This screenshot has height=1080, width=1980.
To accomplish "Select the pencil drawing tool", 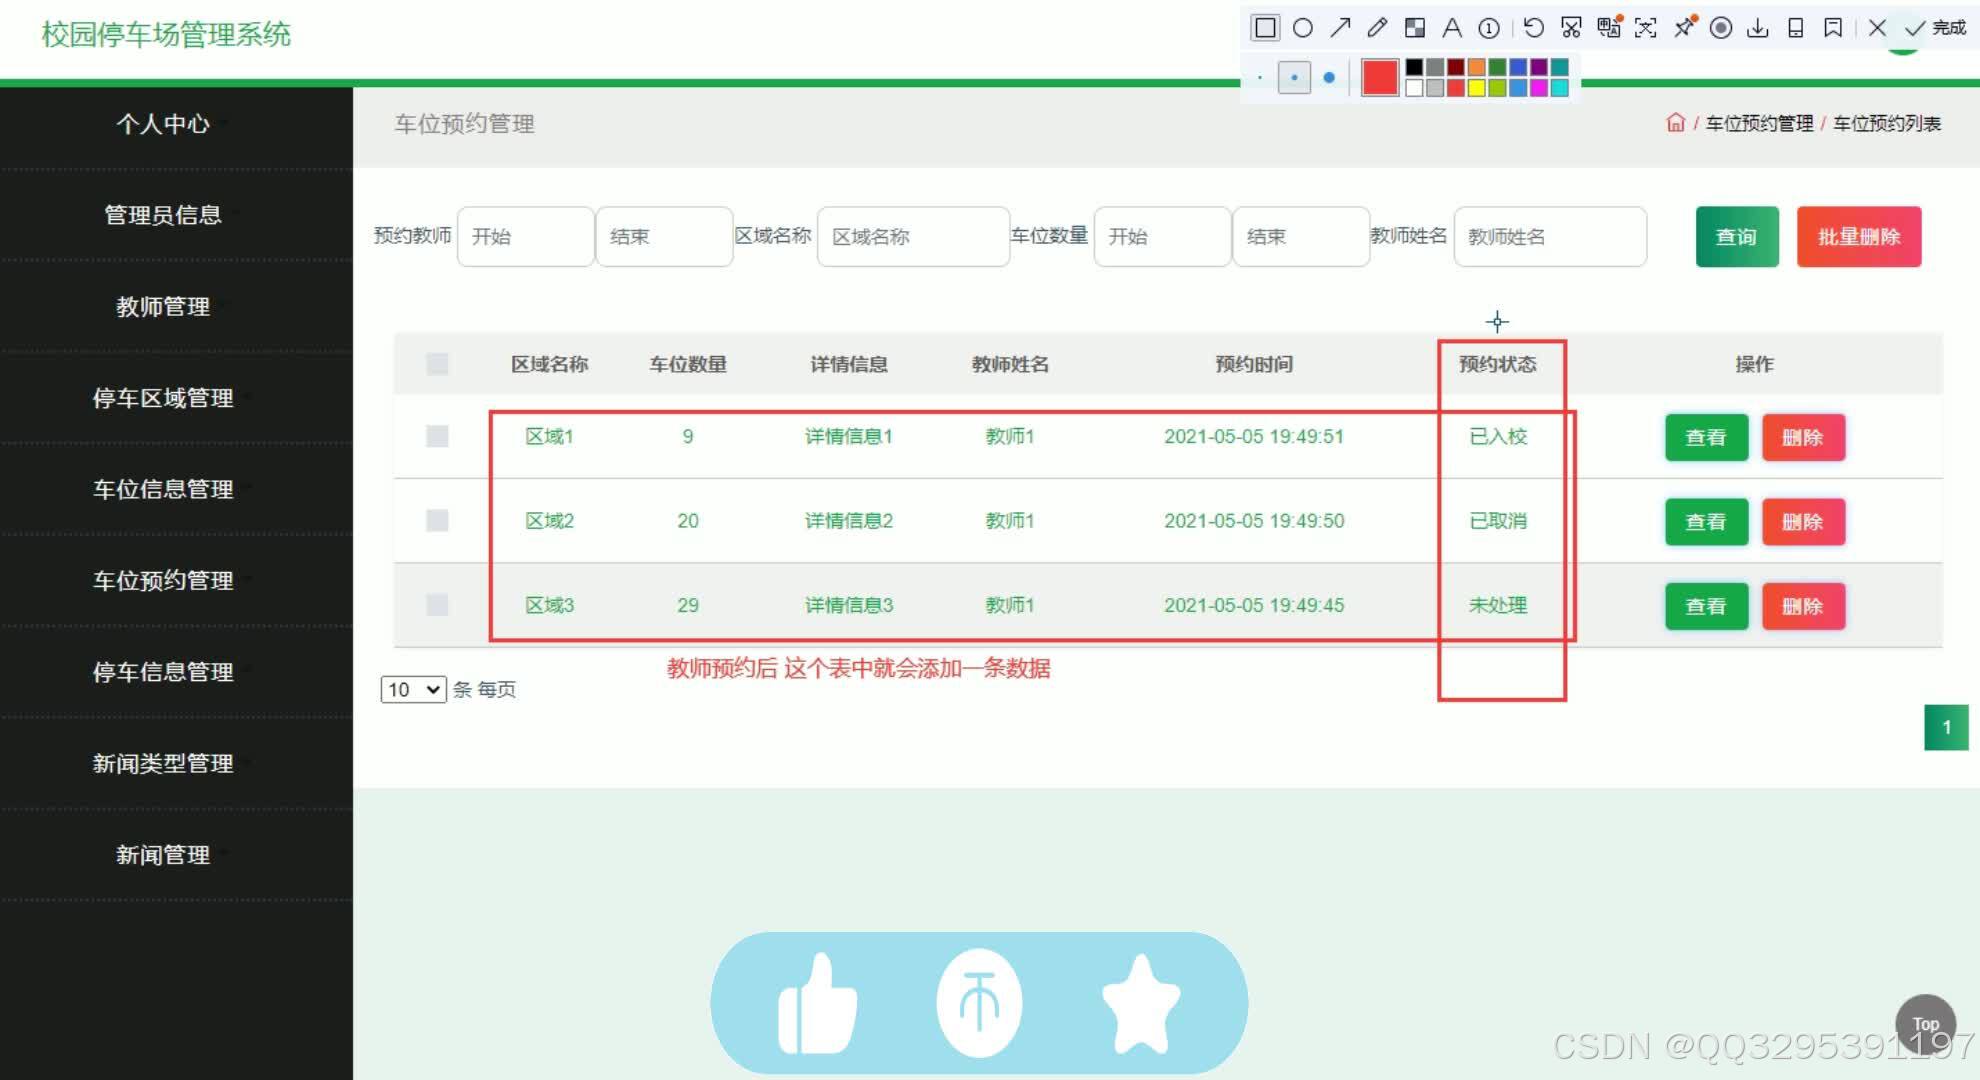I will tap(1377, 28).
